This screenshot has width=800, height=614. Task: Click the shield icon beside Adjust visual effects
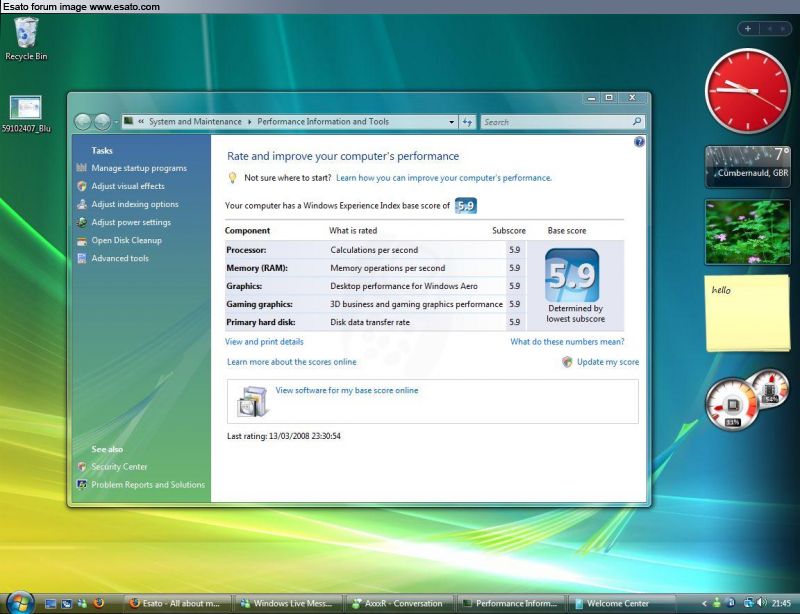(82, 186)
